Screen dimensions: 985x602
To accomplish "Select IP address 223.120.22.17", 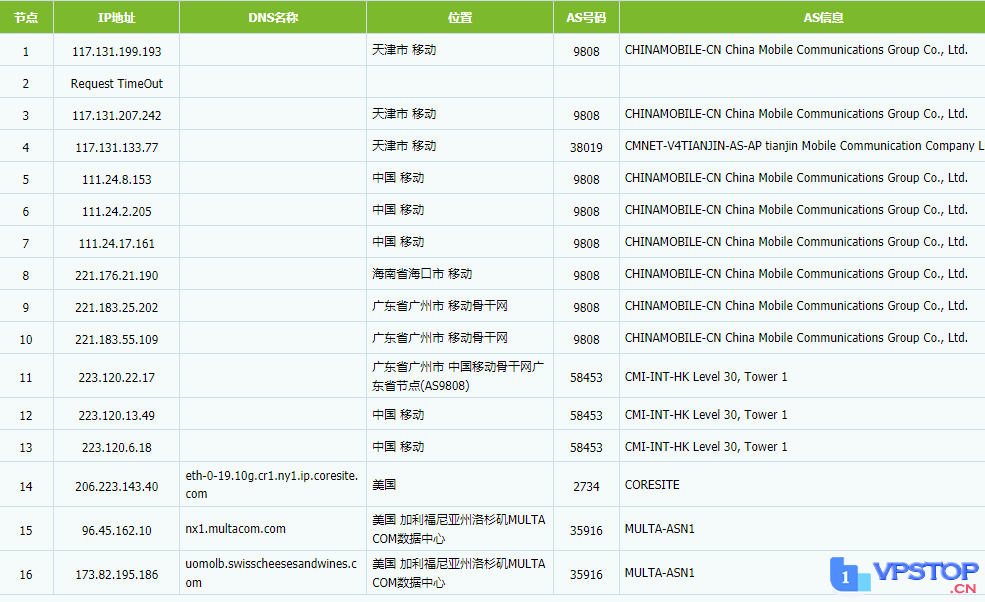I will [117, 378].
